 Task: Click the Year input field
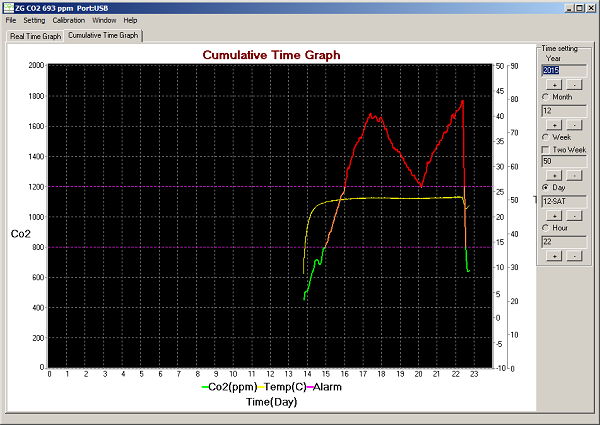coord(564,70)
